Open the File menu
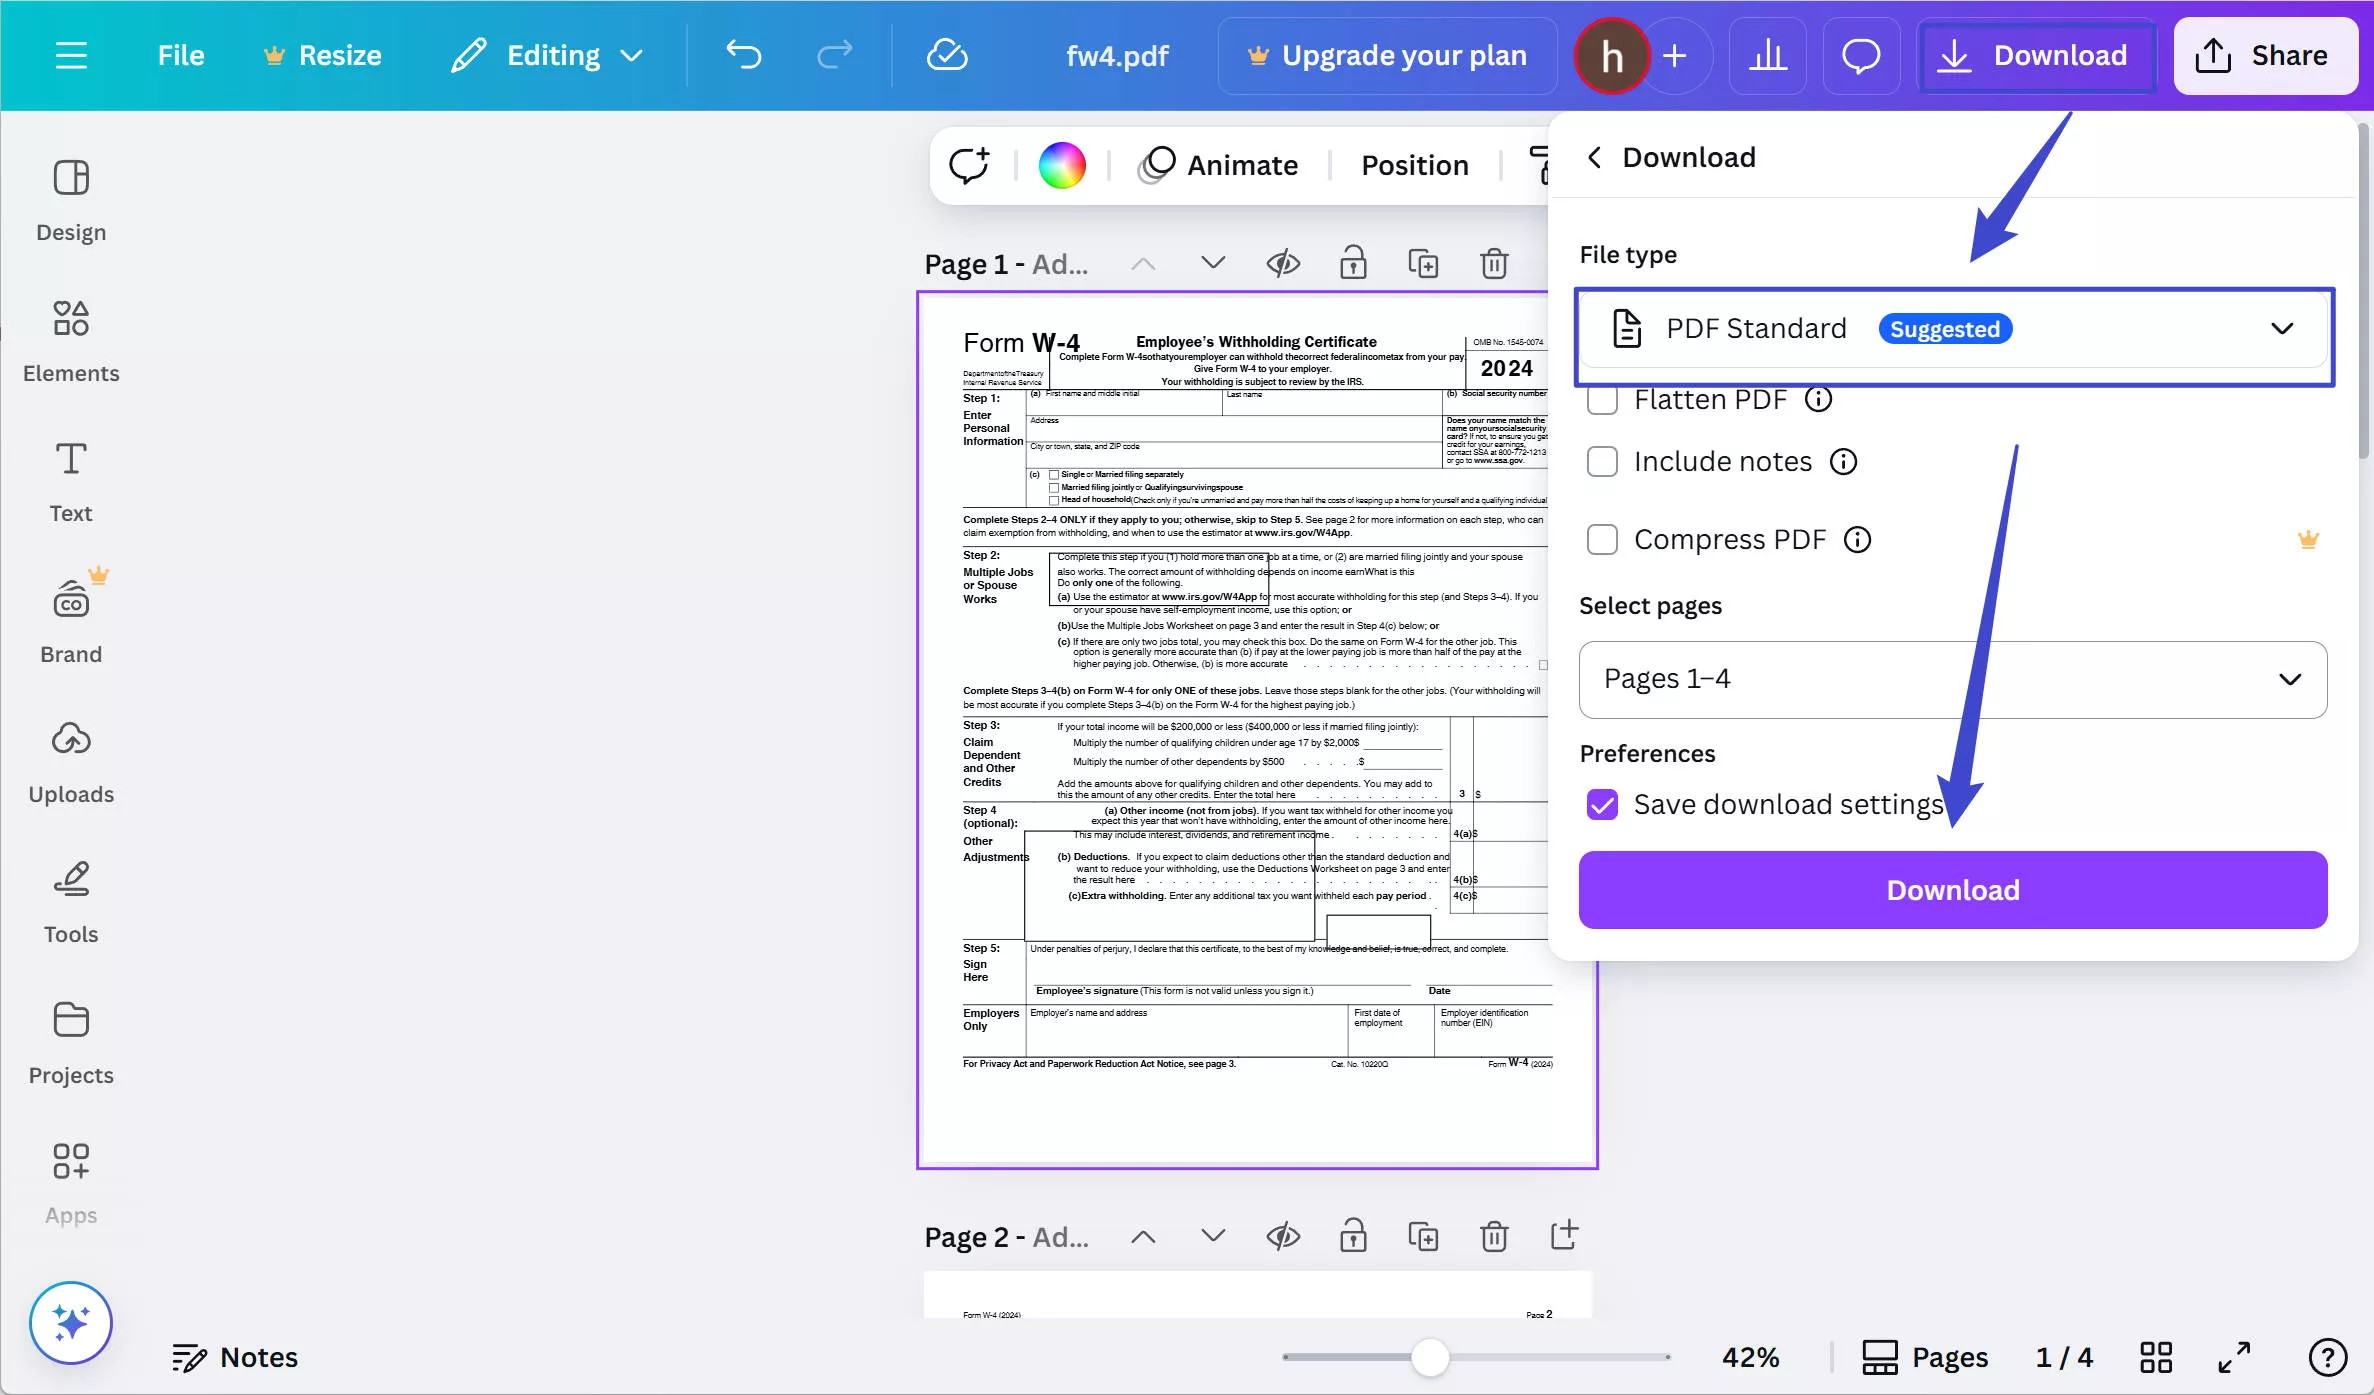 click(181, 55)
